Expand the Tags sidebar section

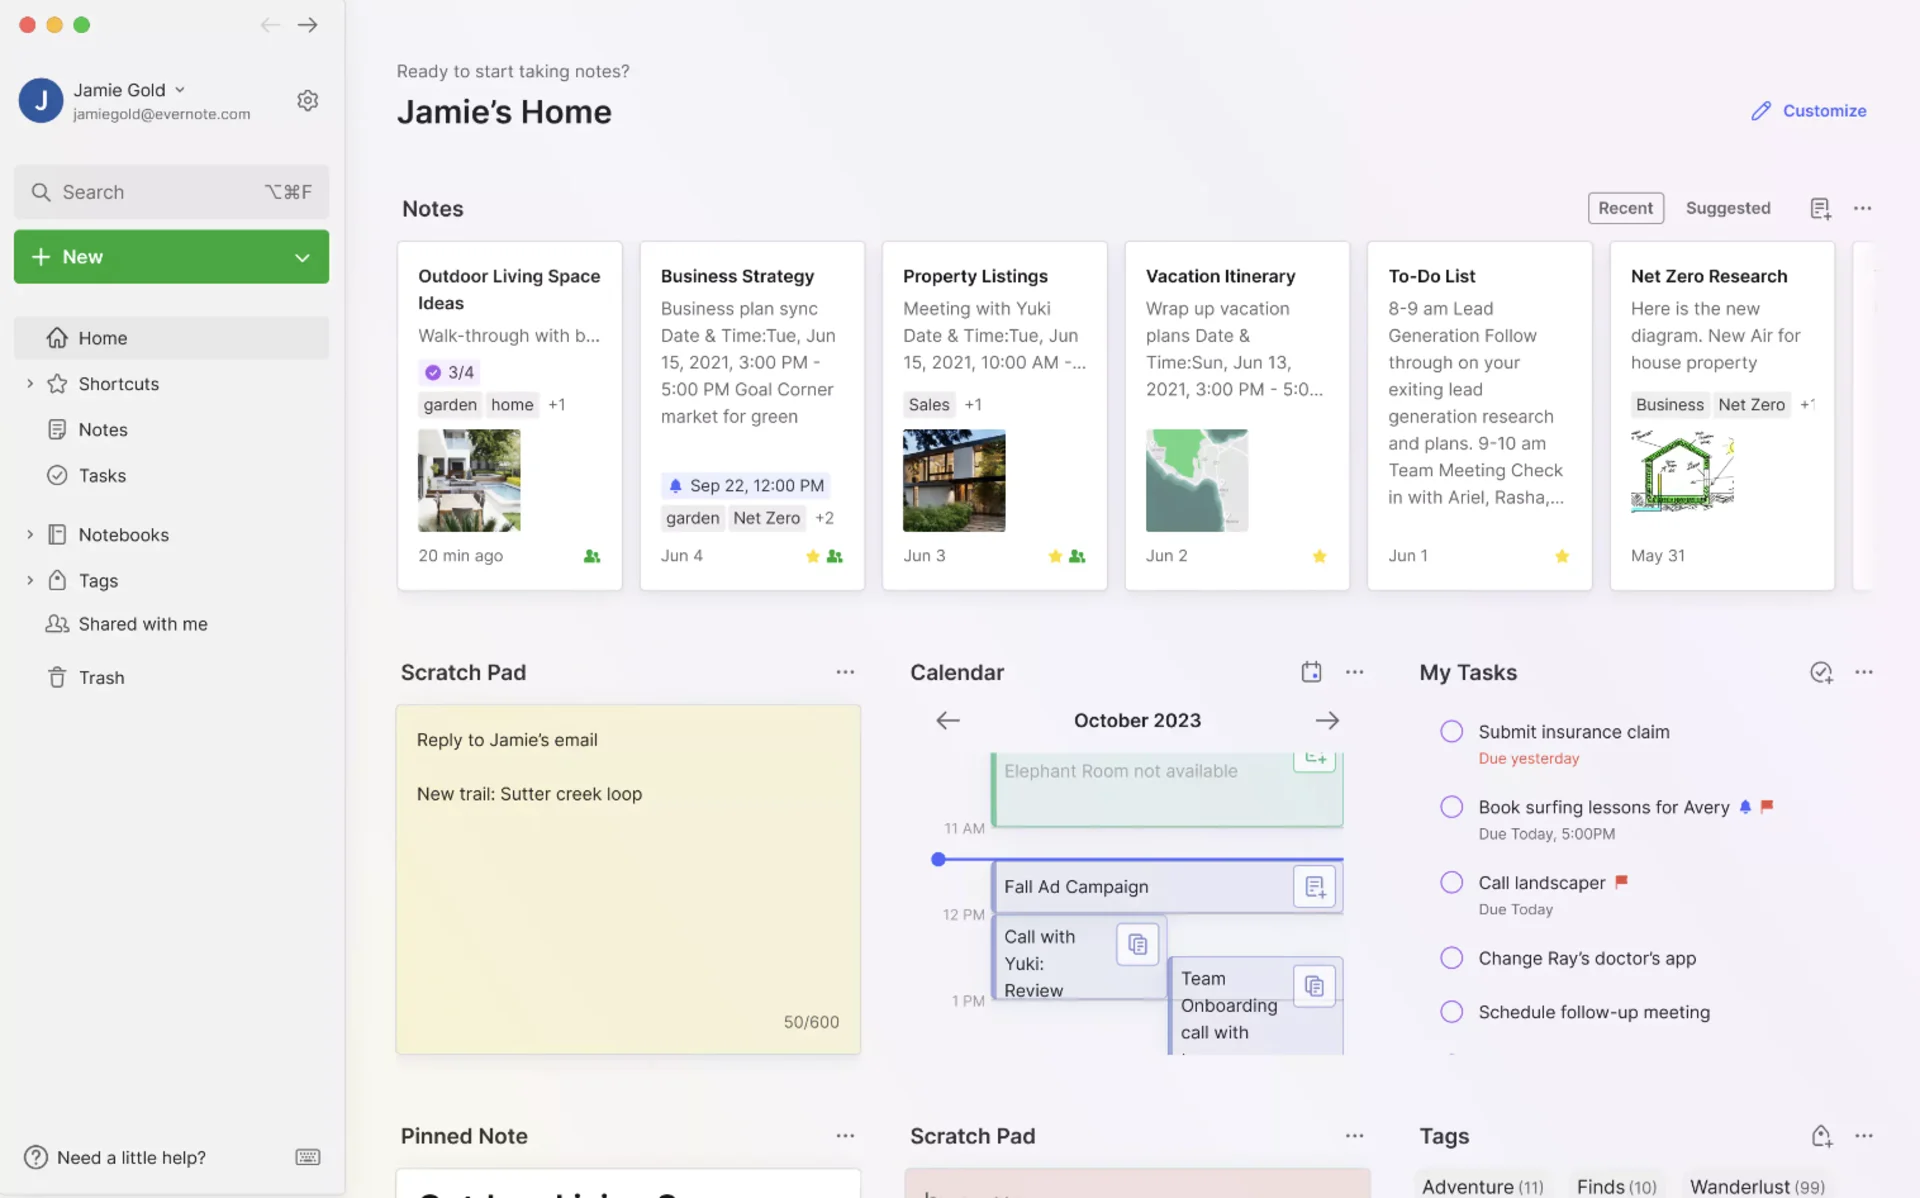tap(29, 580)
